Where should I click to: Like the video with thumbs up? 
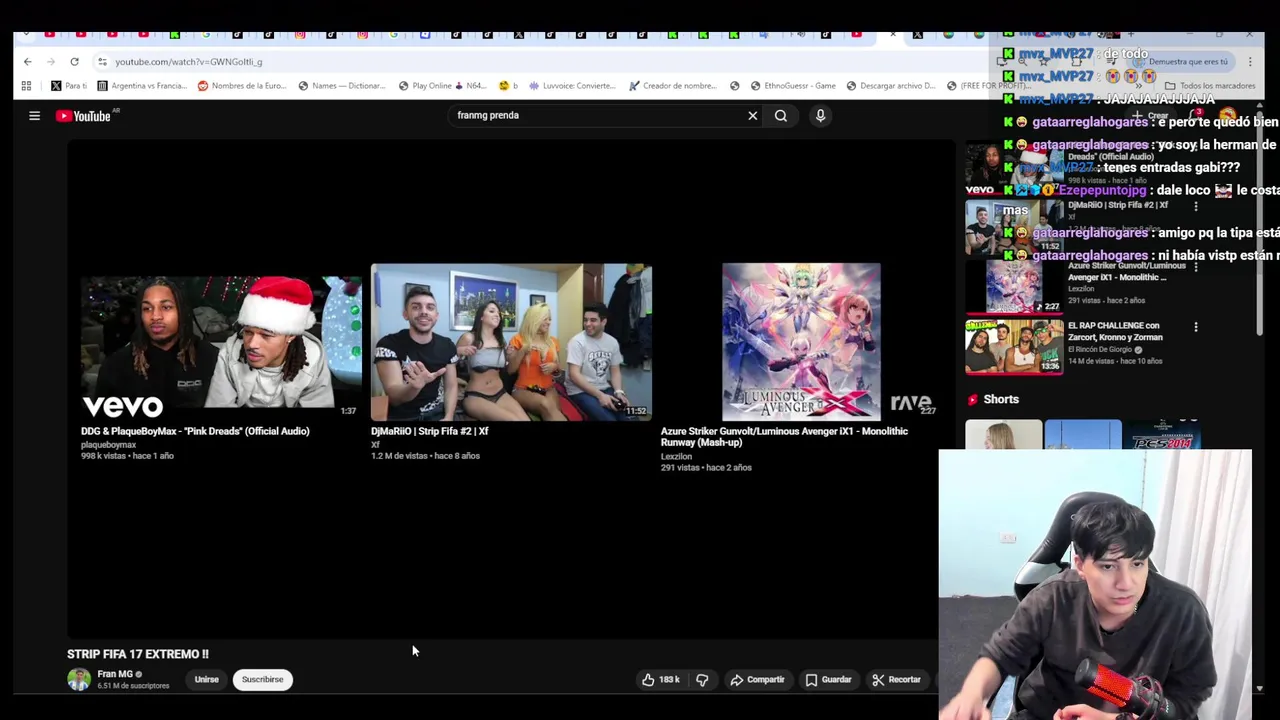(x=660, y=680)
